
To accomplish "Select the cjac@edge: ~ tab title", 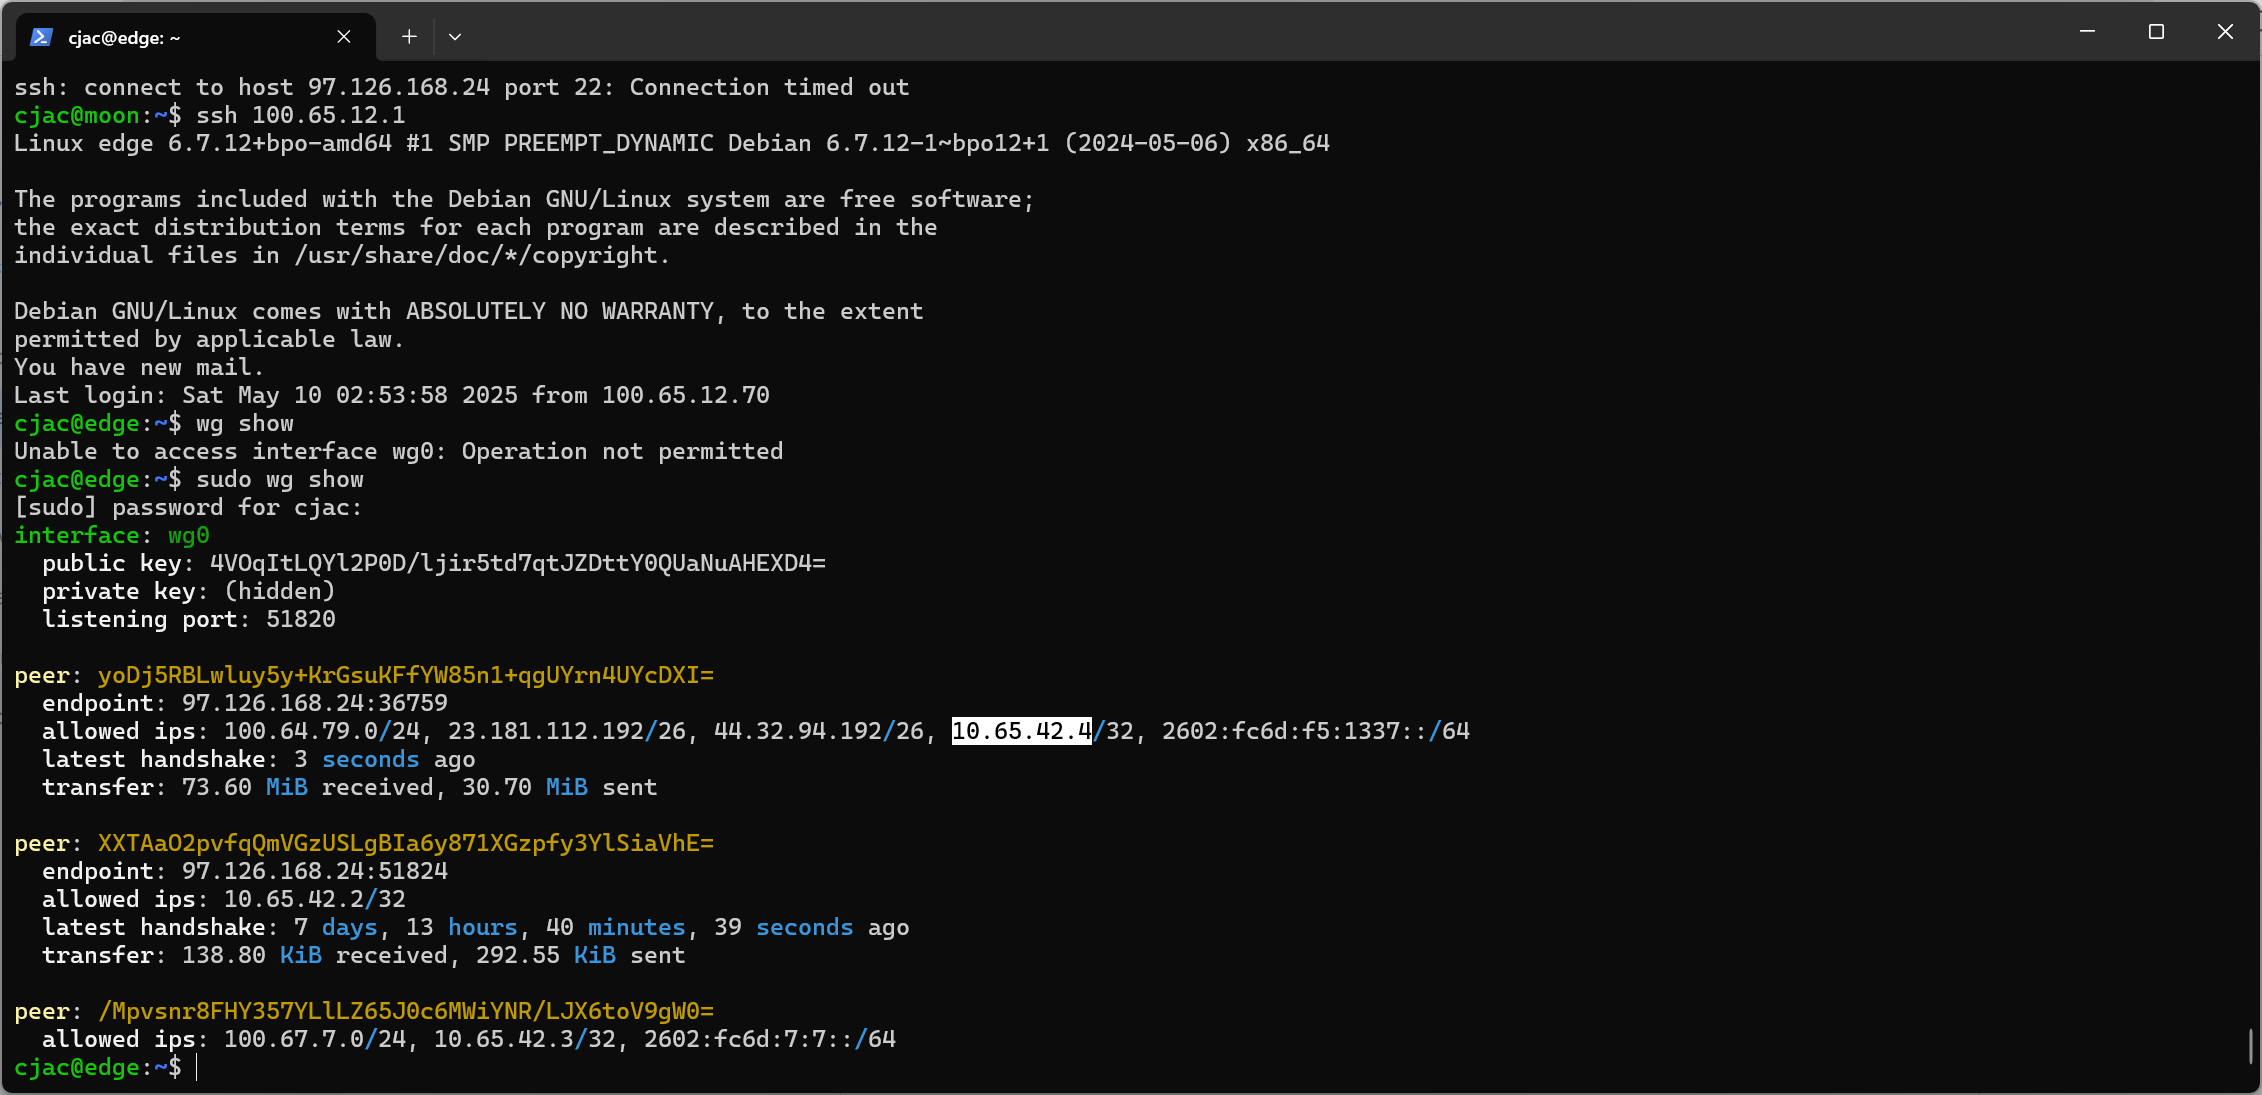I will (124, 38).
